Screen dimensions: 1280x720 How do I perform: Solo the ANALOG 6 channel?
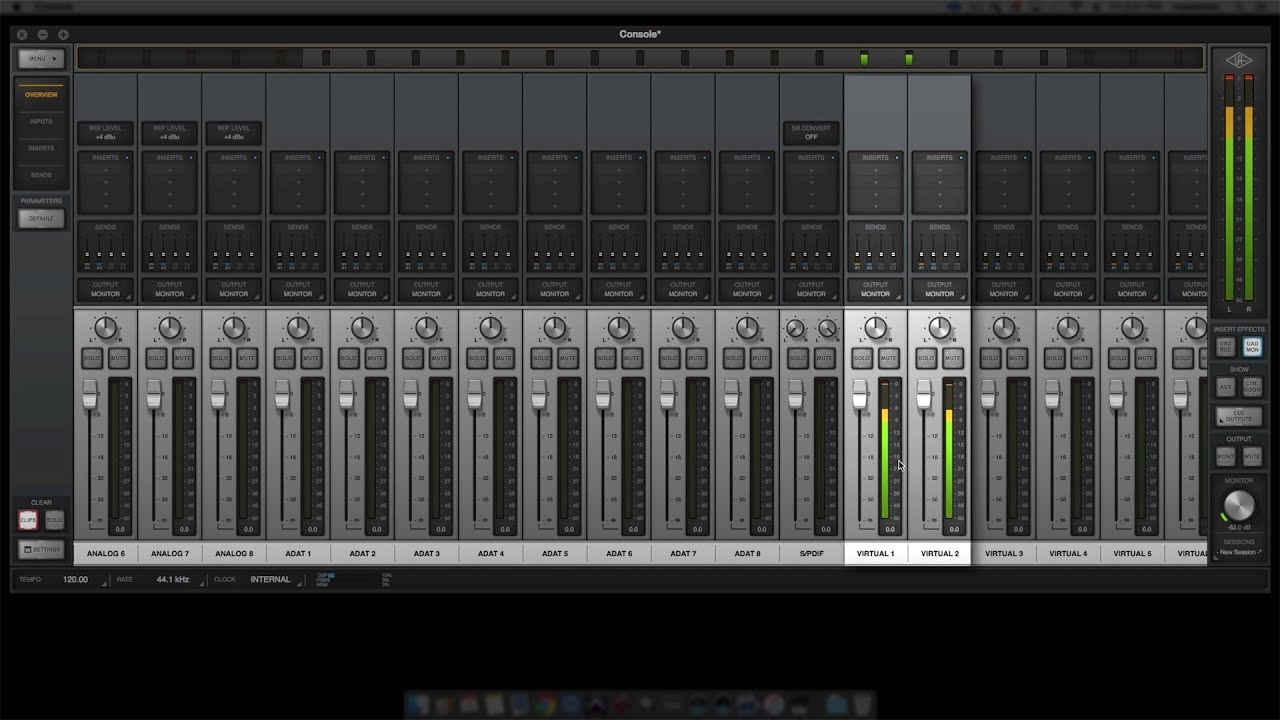coord(92,357)
